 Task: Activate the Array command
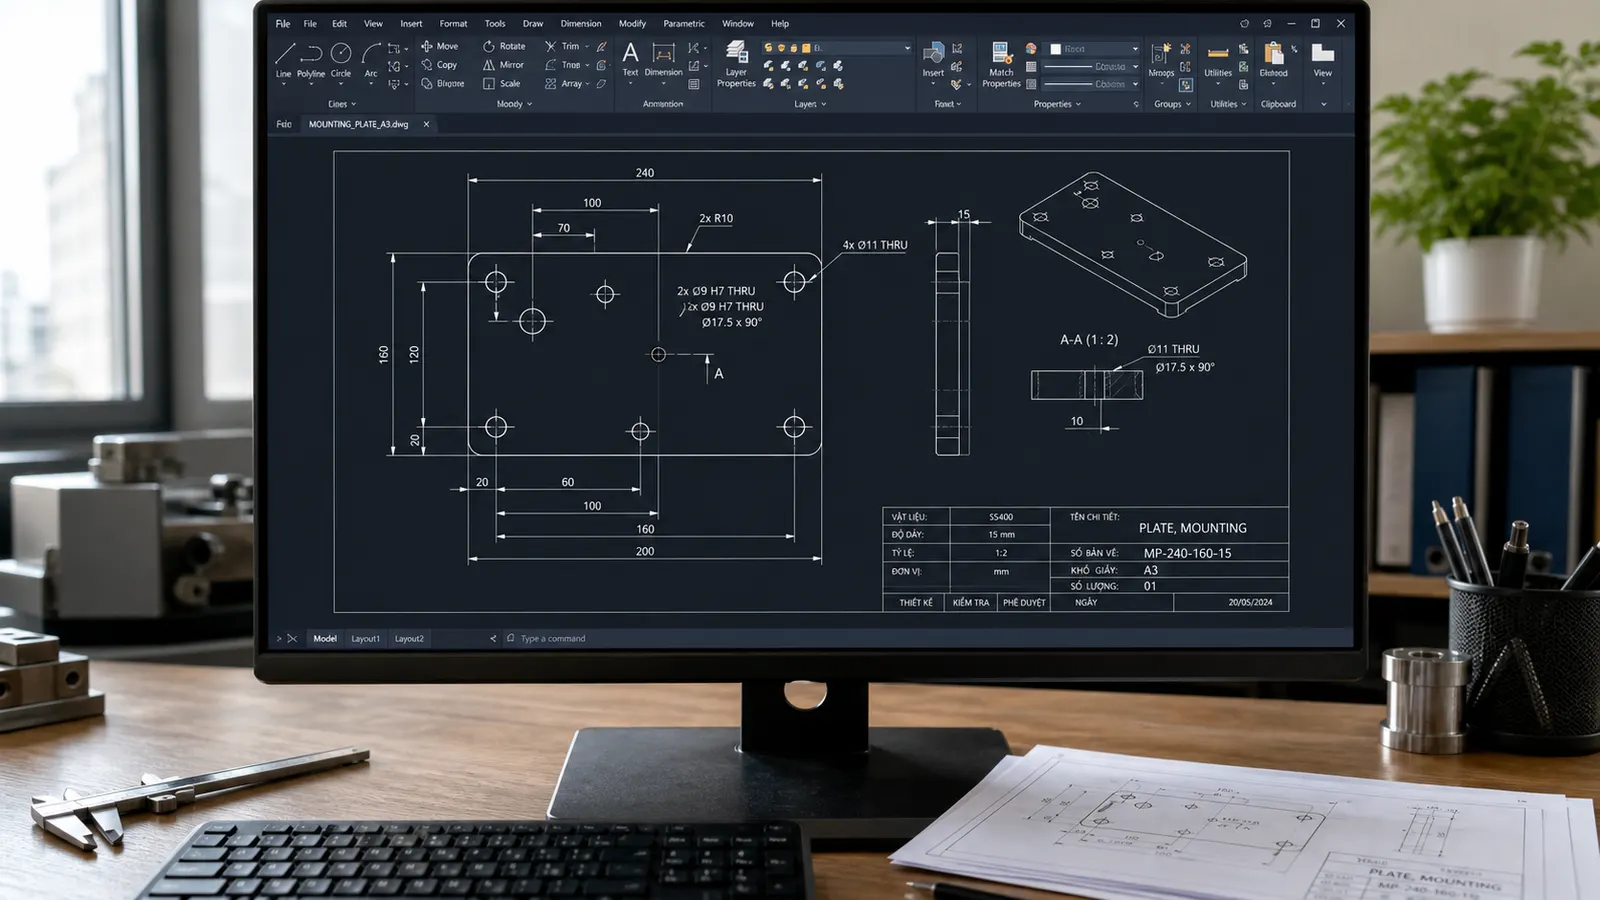563,84
